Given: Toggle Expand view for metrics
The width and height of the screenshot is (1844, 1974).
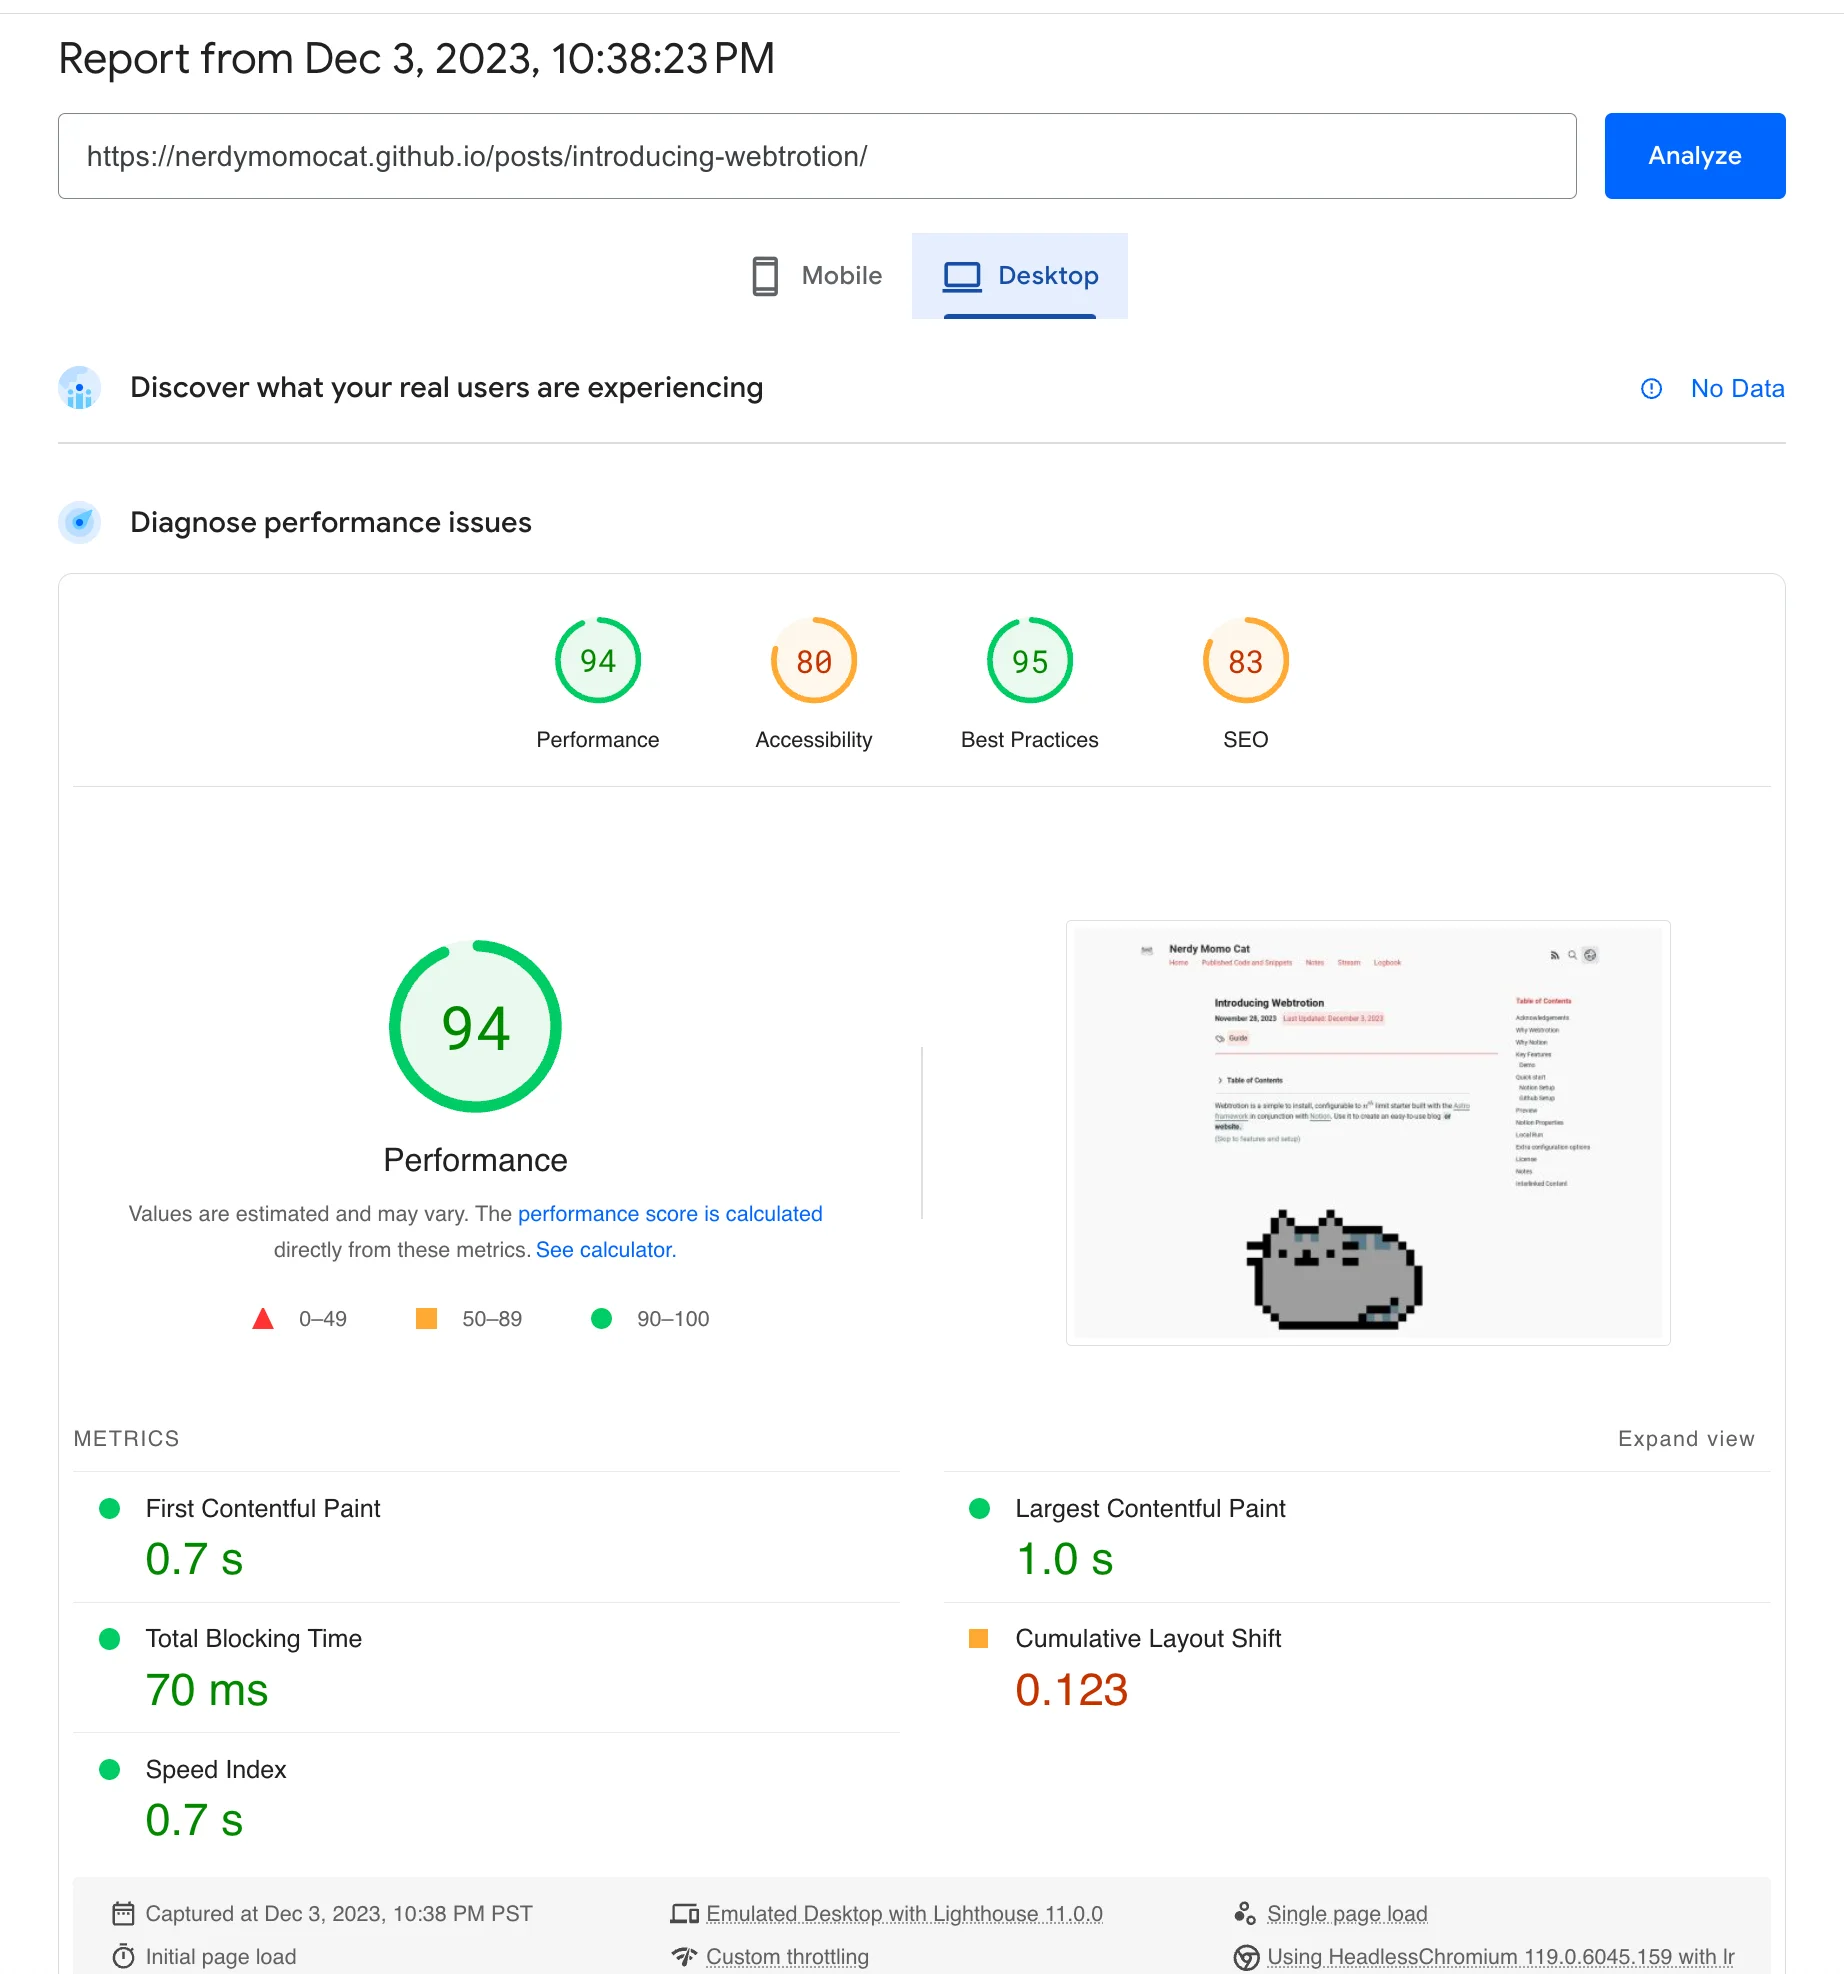Looking at the screenshot, I should [x=1685, y=1439].
